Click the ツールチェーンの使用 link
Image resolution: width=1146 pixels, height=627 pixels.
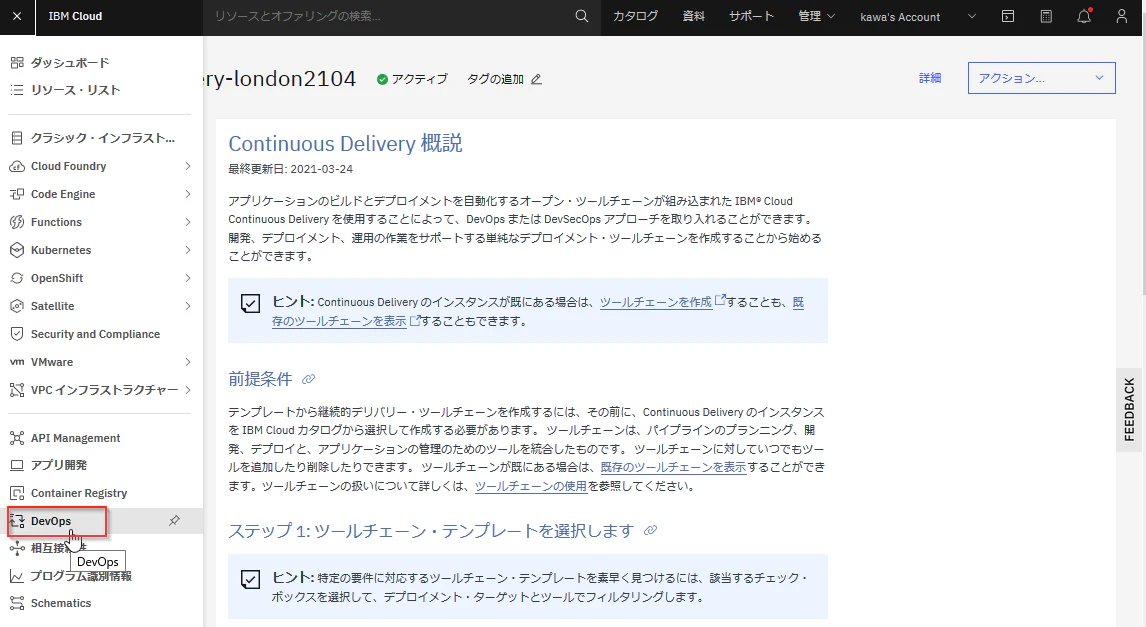click(531, 486)
